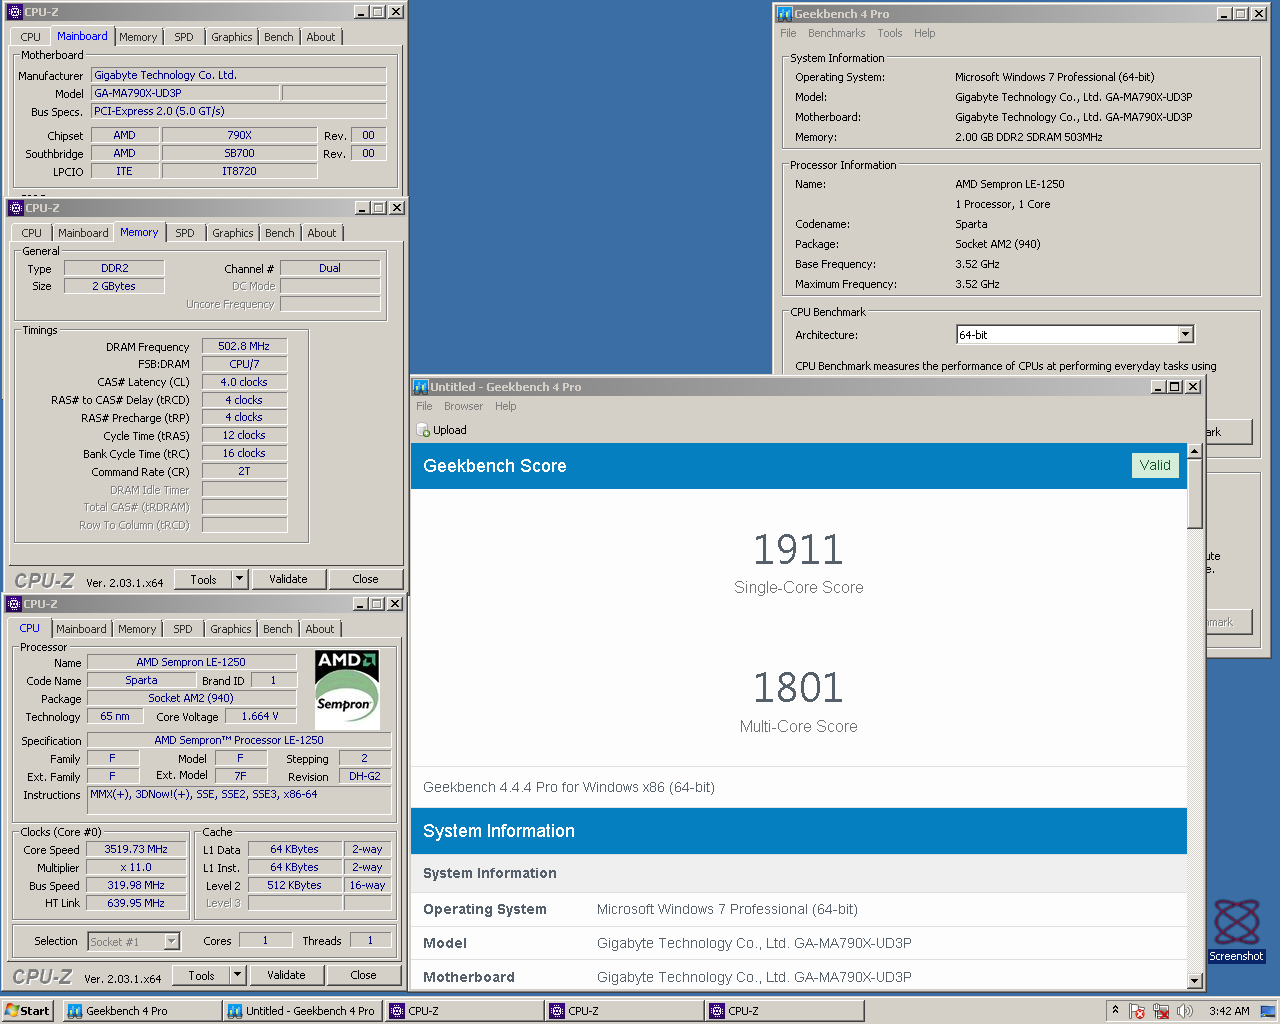The image size is (1280, 1024).
Task: Click the Model GA-MA790X-UD3P field in CPU-Z
Action: (185, 93)
